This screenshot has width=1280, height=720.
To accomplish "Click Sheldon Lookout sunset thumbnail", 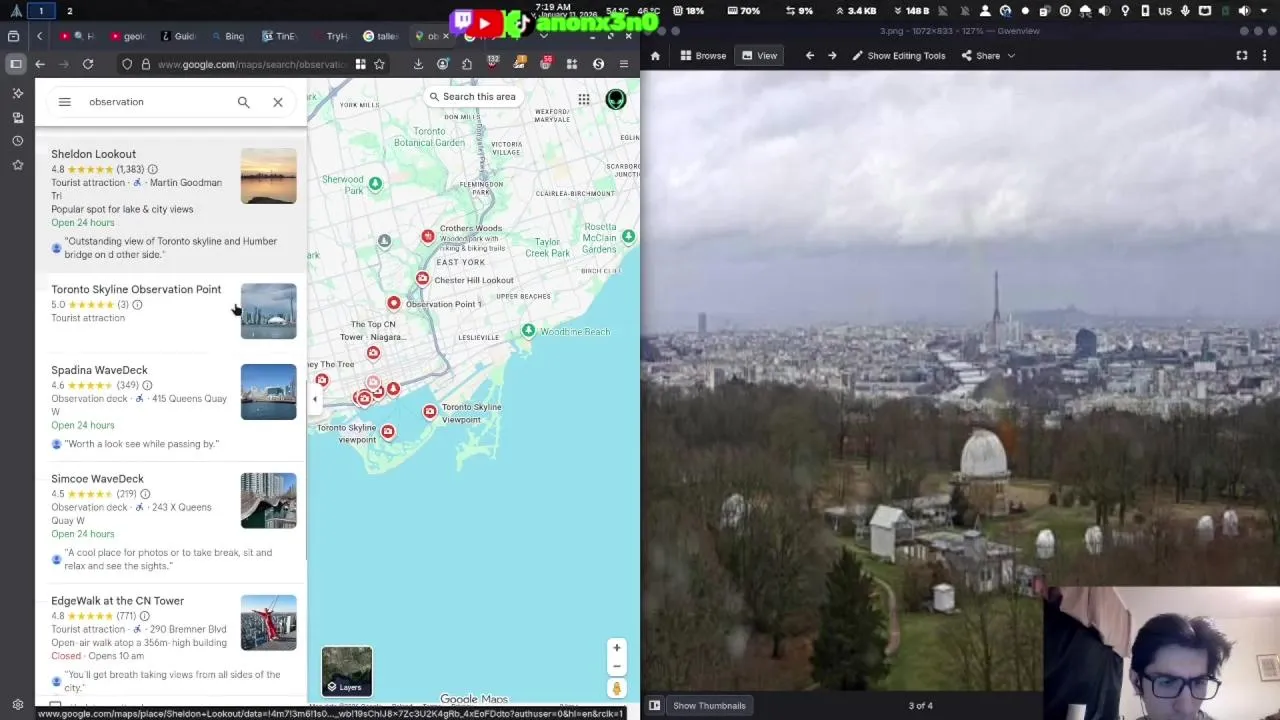I will [268, 176].
